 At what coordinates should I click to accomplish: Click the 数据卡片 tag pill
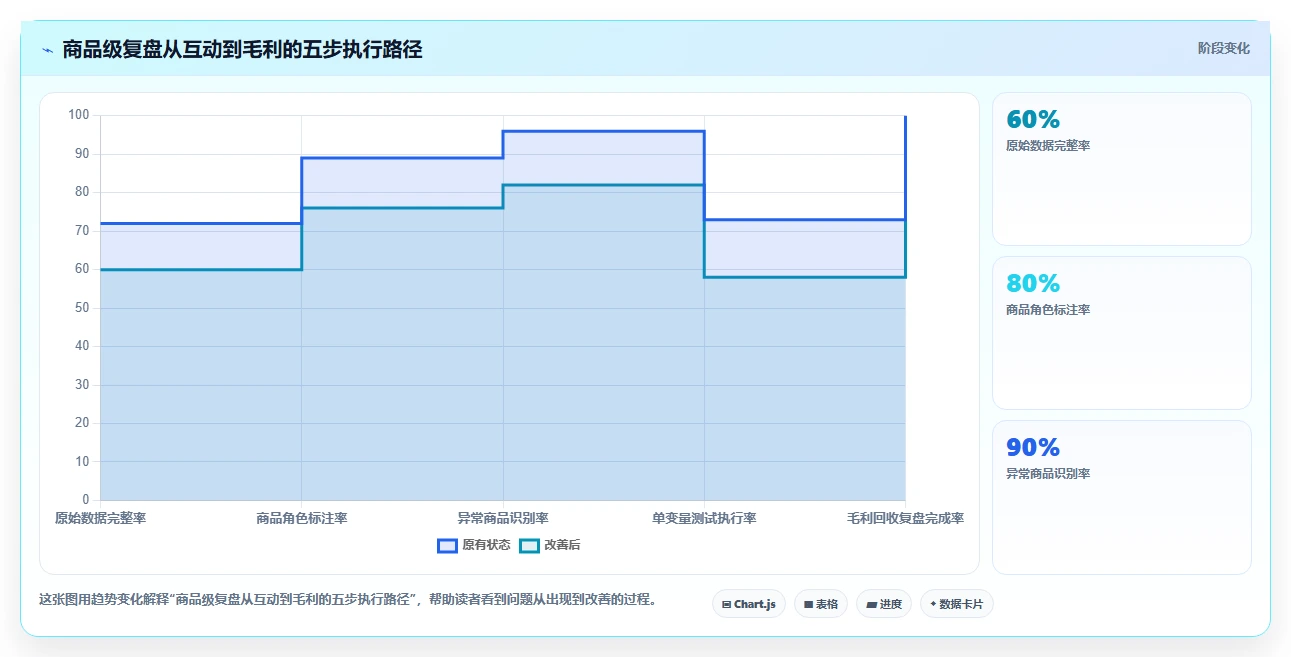[957, 604]
